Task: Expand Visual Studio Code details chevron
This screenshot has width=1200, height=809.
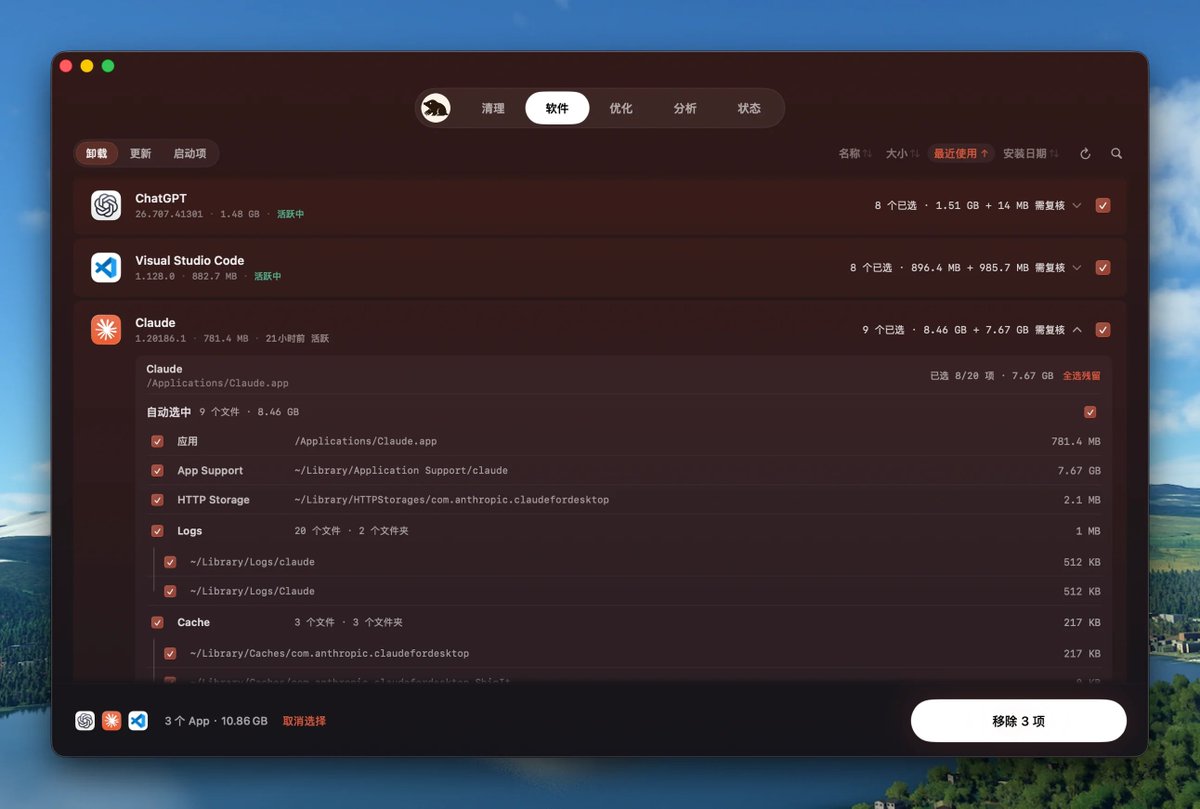Action: (x=1077, y=268)
